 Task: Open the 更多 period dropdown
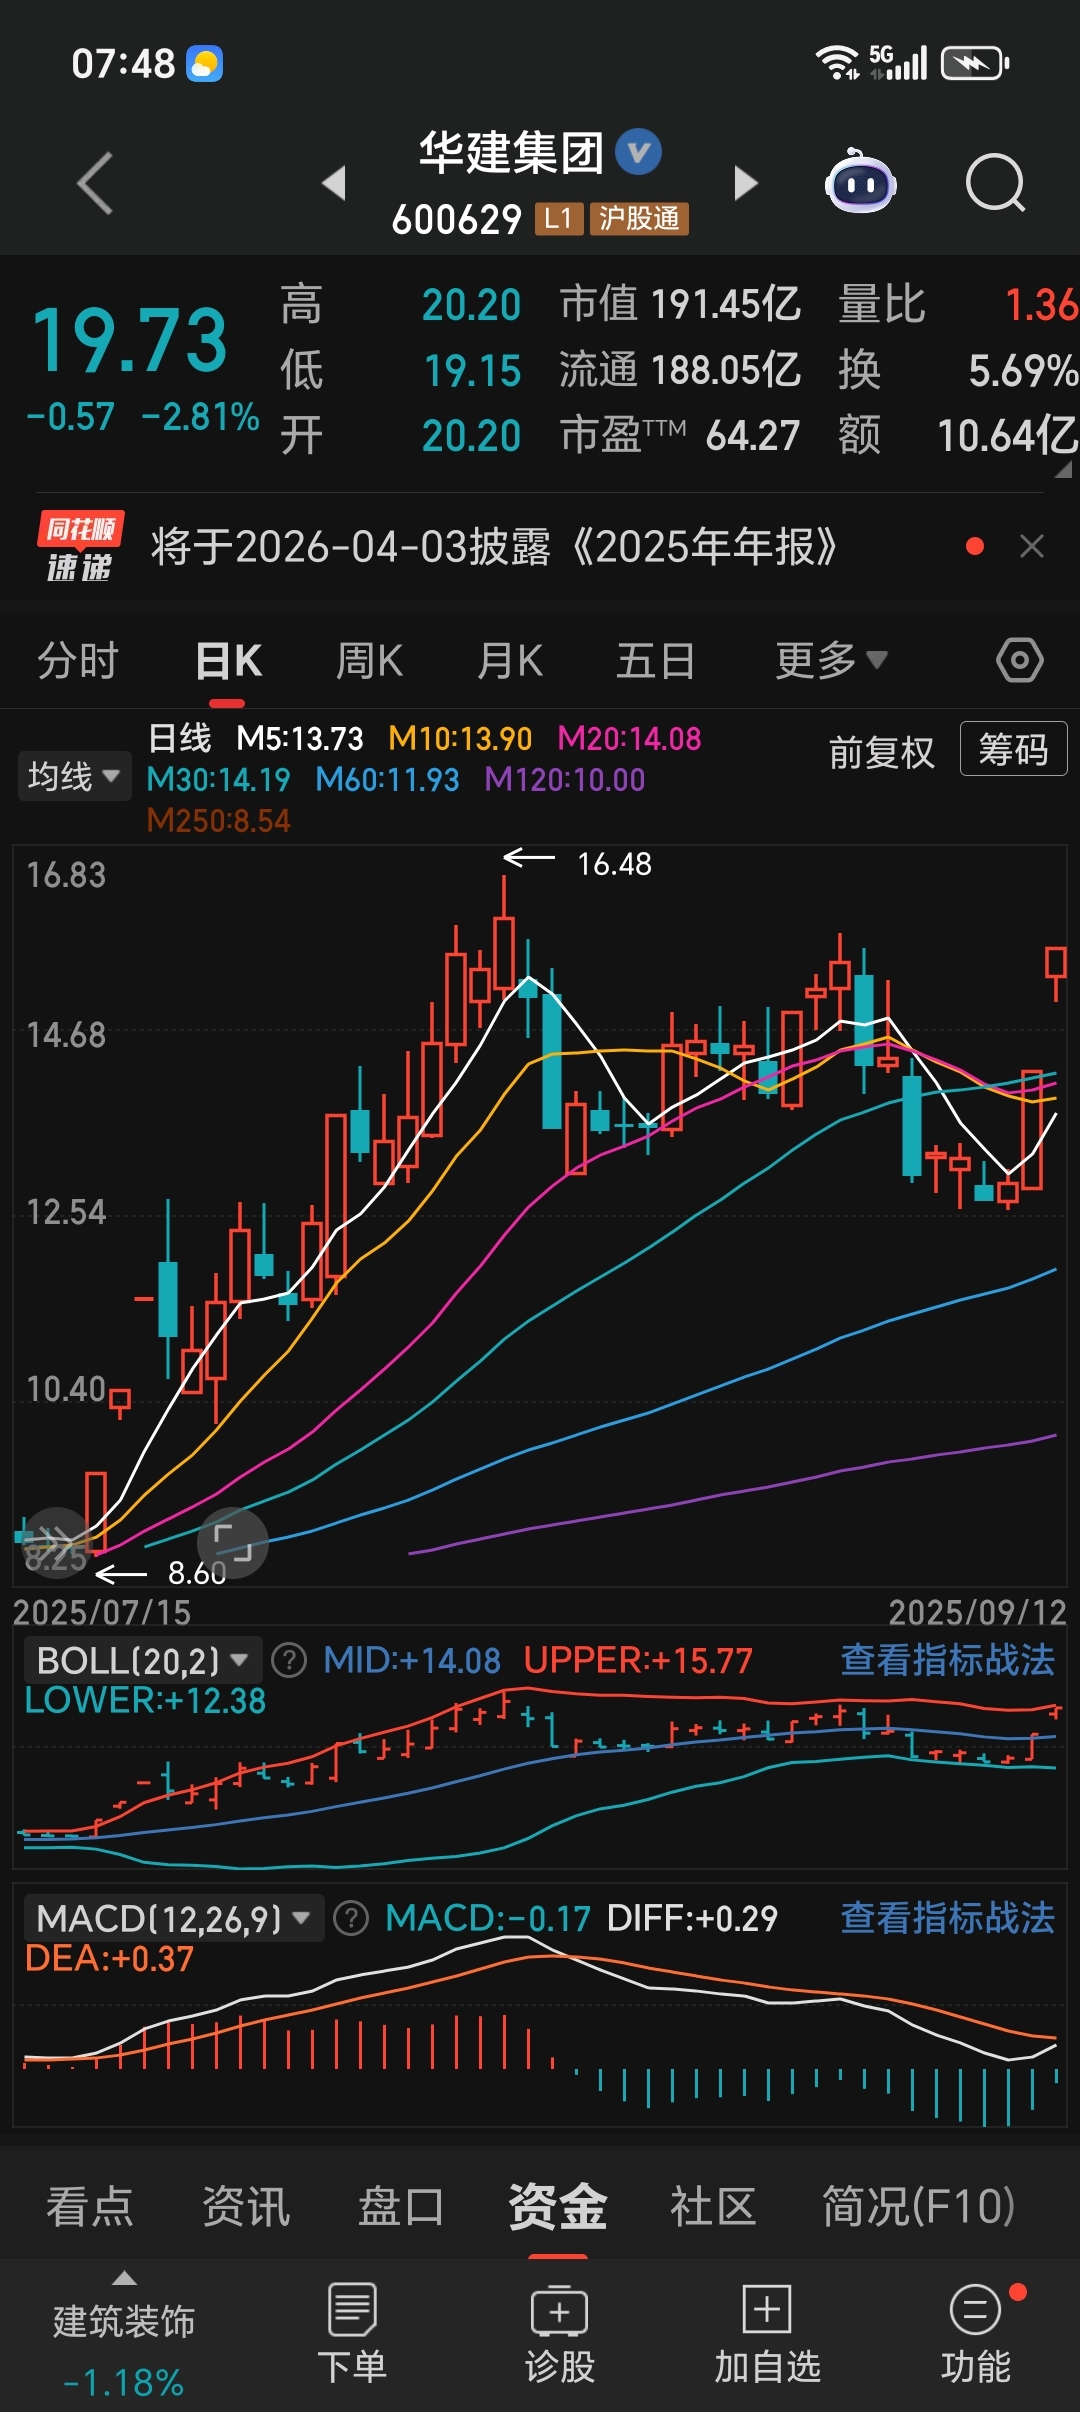pyautogui.click(x=831, y=660)
